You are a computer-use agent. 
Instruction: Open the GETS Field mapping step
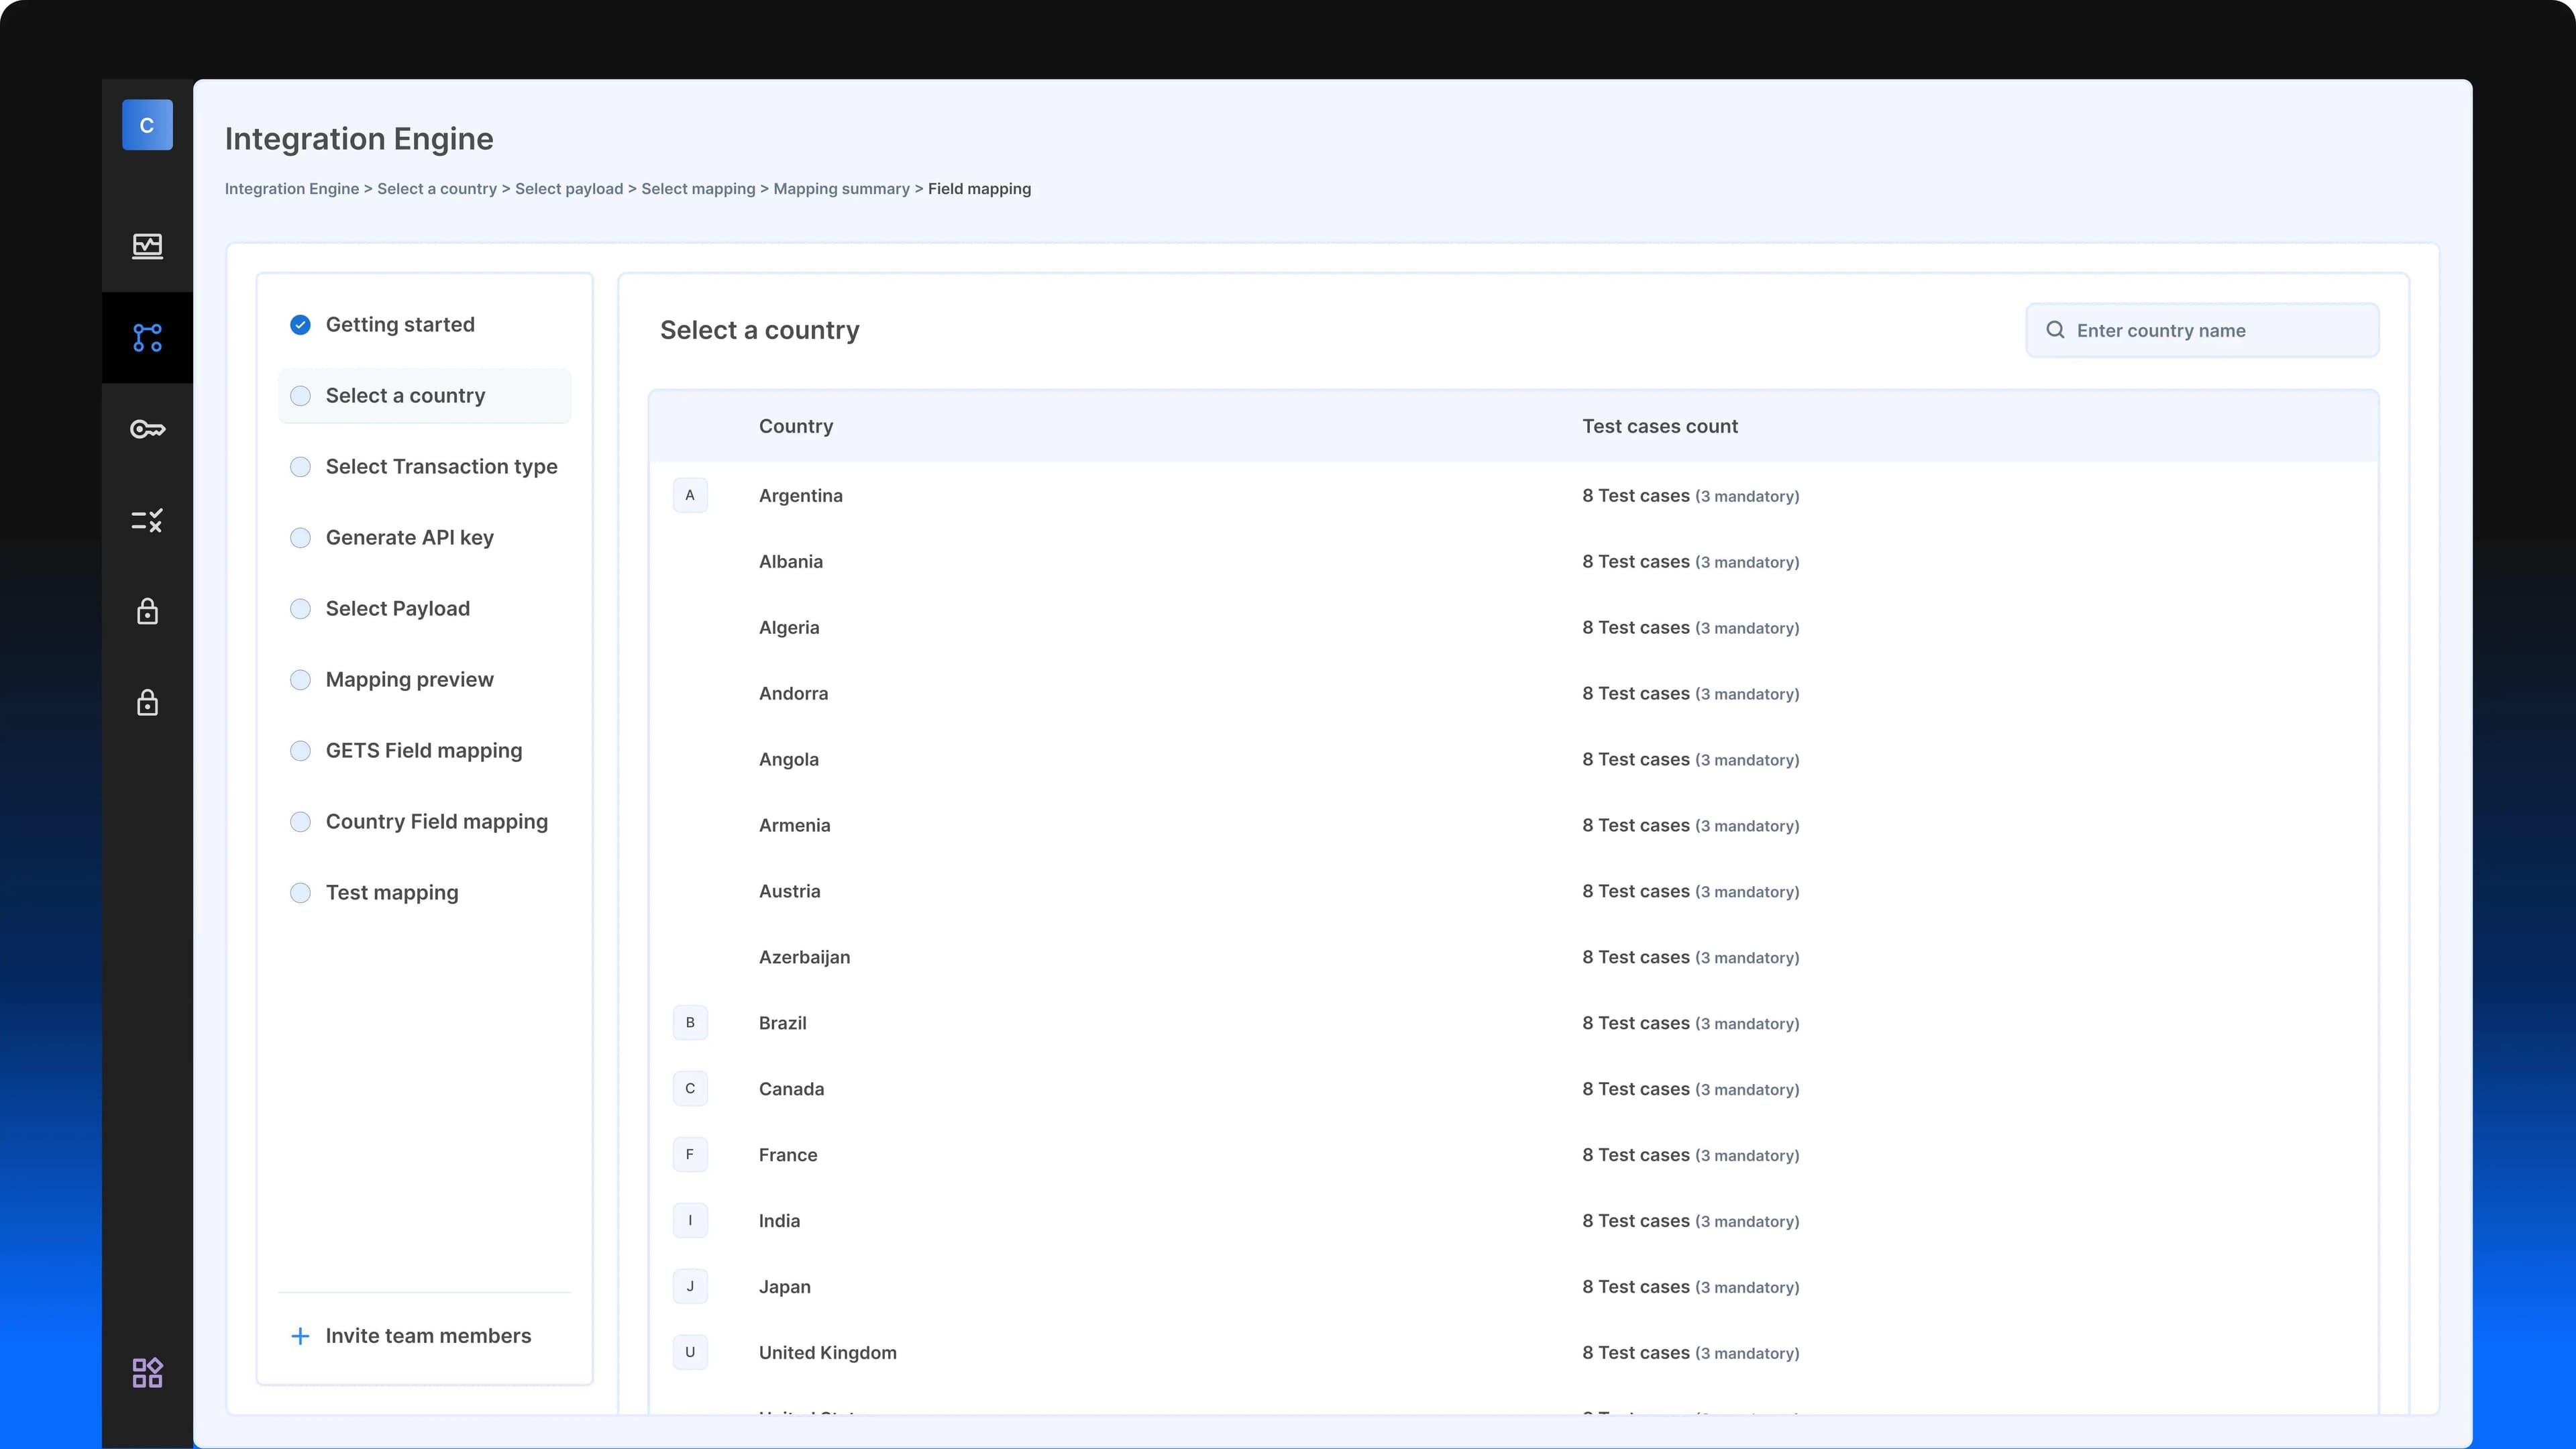(423, 751)
